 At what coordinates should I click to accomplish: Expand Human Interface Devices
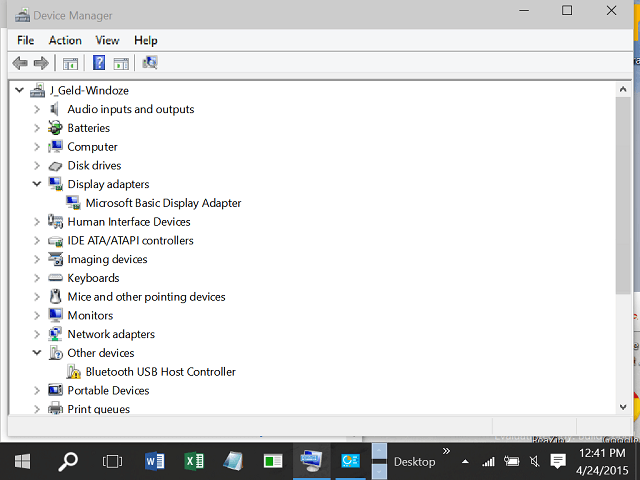click(x=37, y=222)
